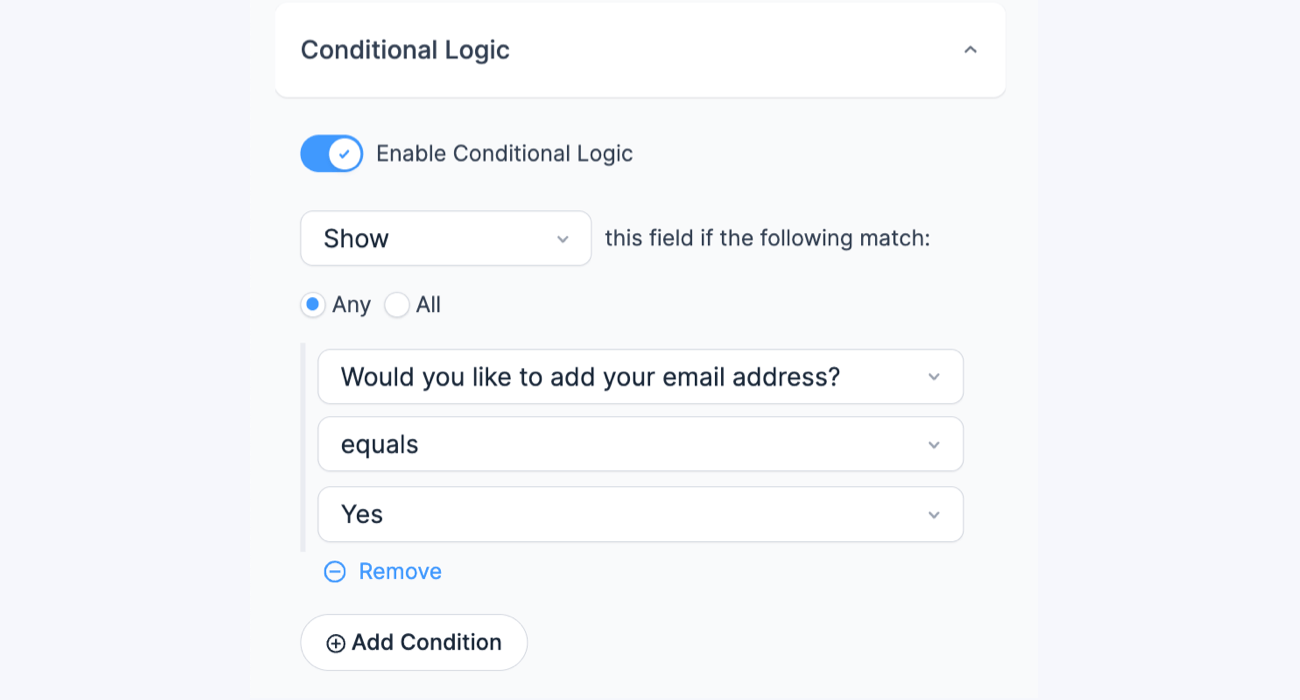1300x700 pixels.
Task: Select the text 'this field if the following match'
Action: (x=766, y=238)
